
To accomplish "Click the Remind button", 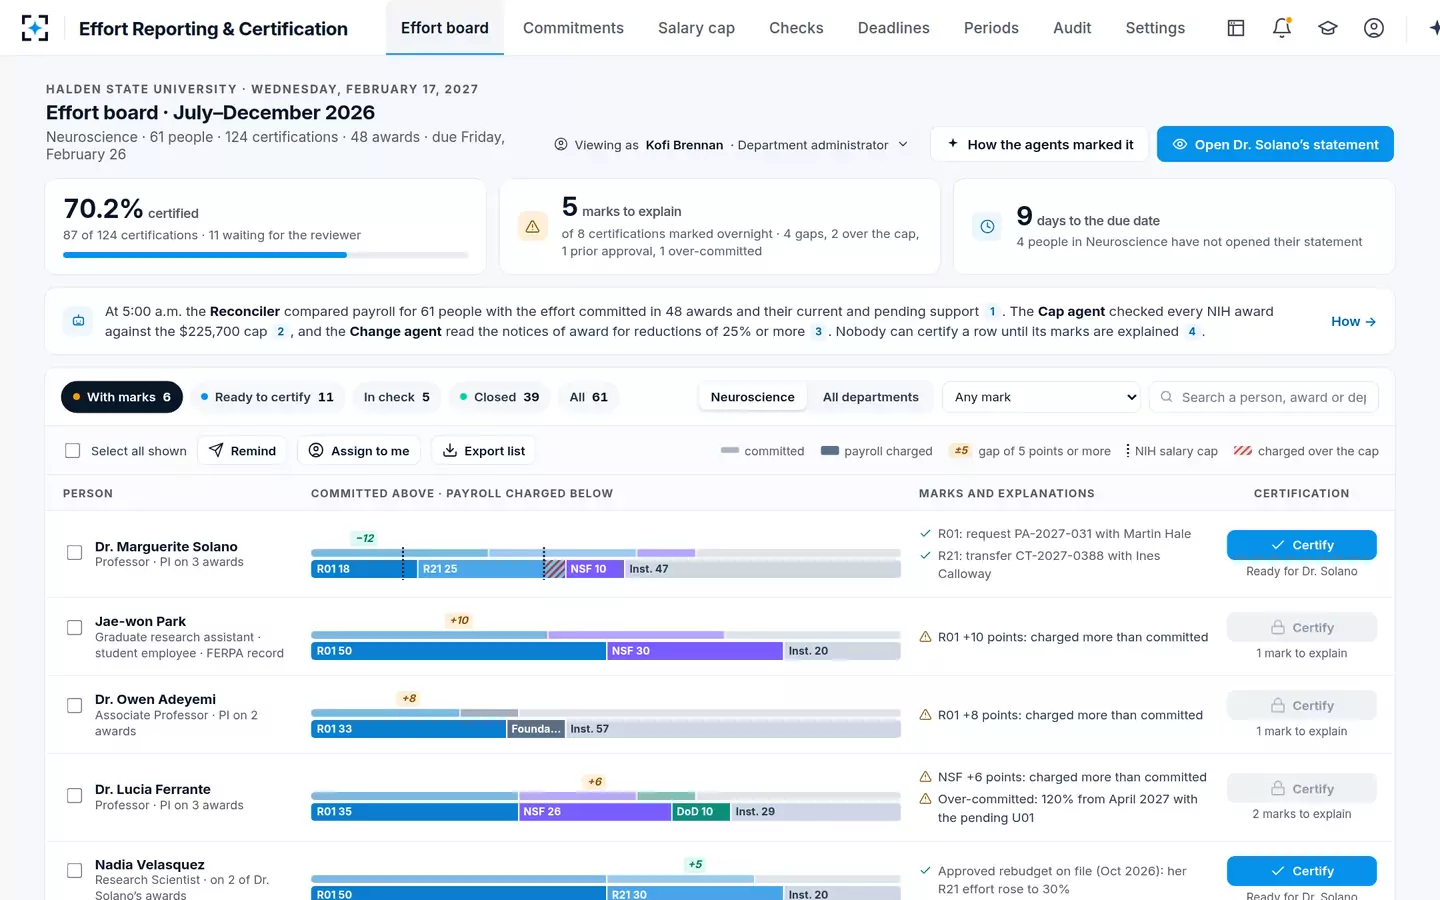I will [x=243, y=451].
